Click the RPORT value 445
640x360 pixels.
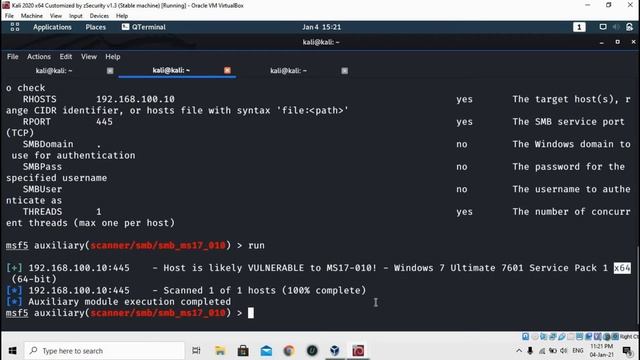tap(104, 122)
